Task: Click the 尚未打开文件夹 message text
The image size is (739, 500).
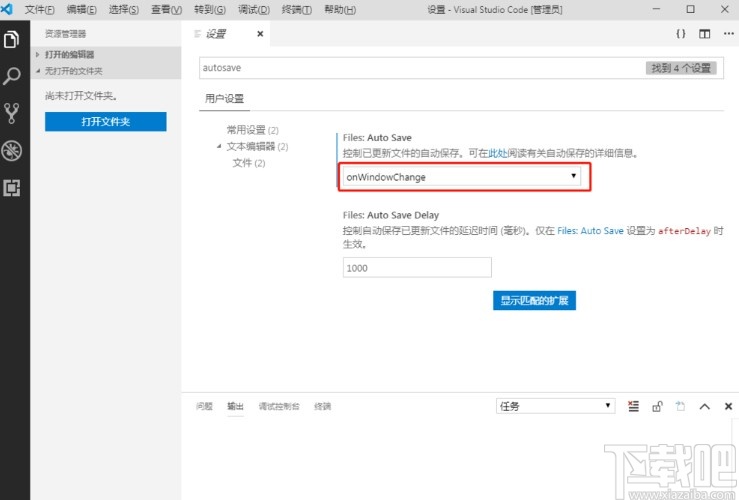Action: point(81,96)
